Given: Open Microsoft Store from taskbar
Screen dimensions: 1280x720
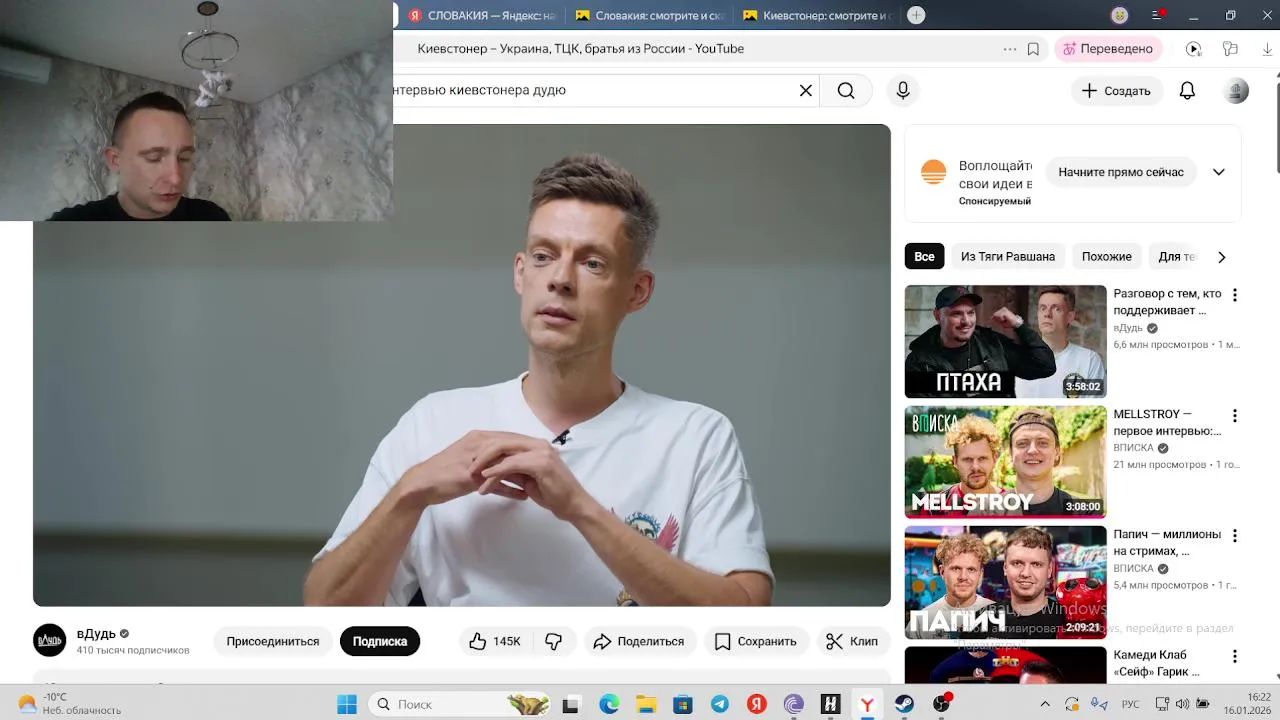Looking at the screenshot, I should click(x=683, y=704).
